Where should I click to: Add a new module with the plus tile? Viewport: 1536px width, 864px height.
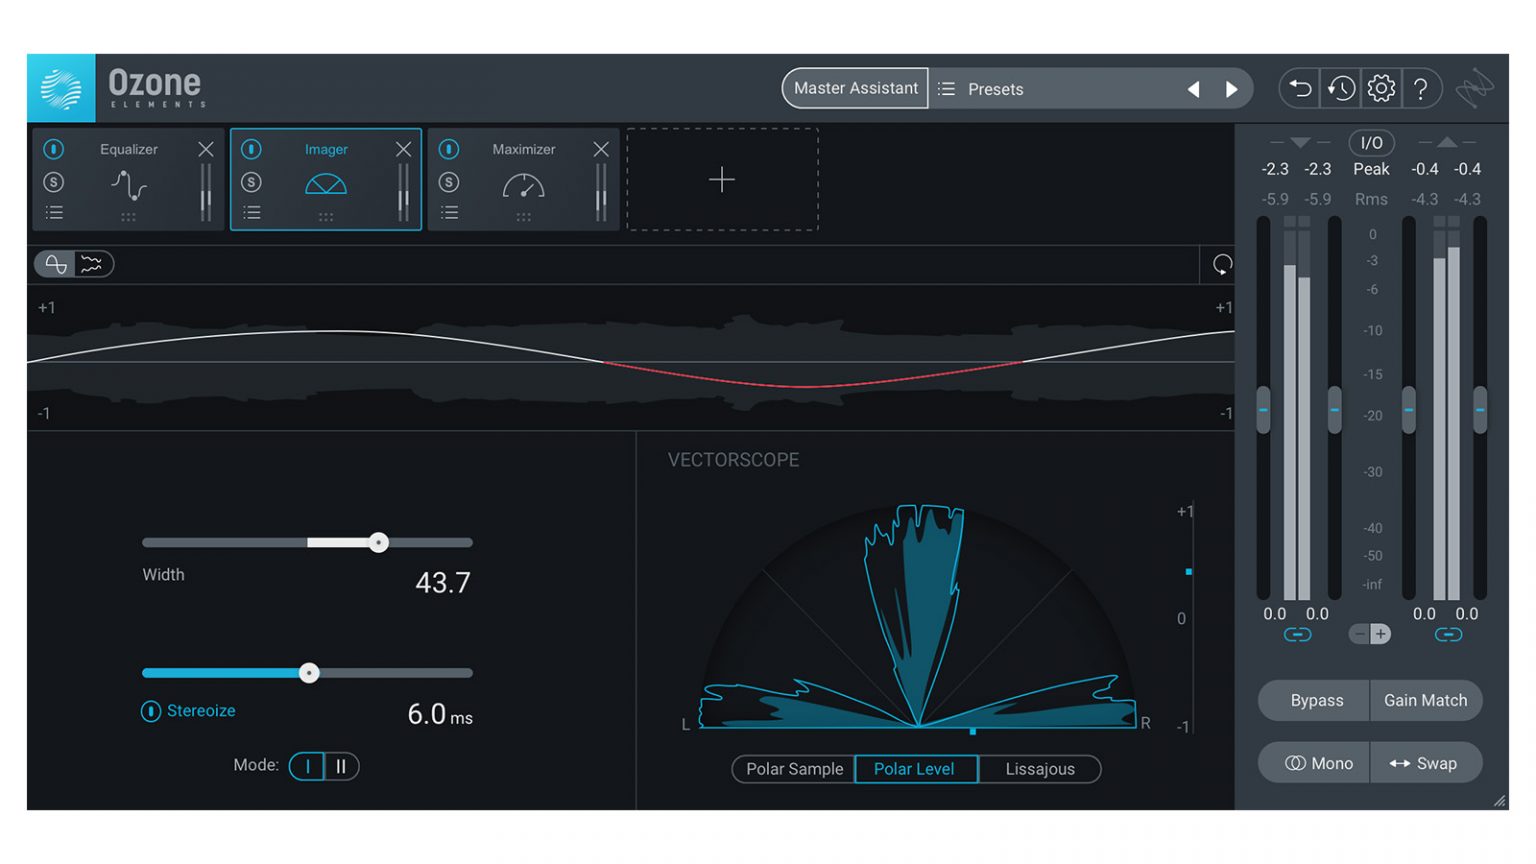722,180
